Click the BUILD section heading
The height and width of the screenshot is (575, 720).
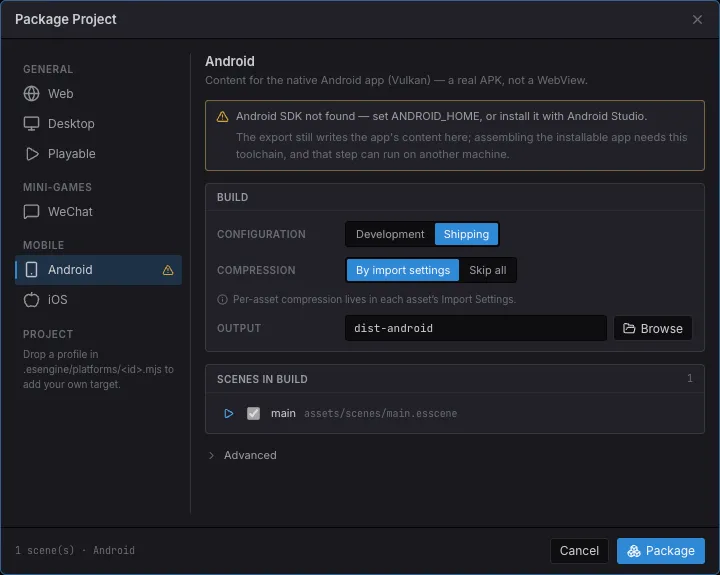click(x=232, y=197)
